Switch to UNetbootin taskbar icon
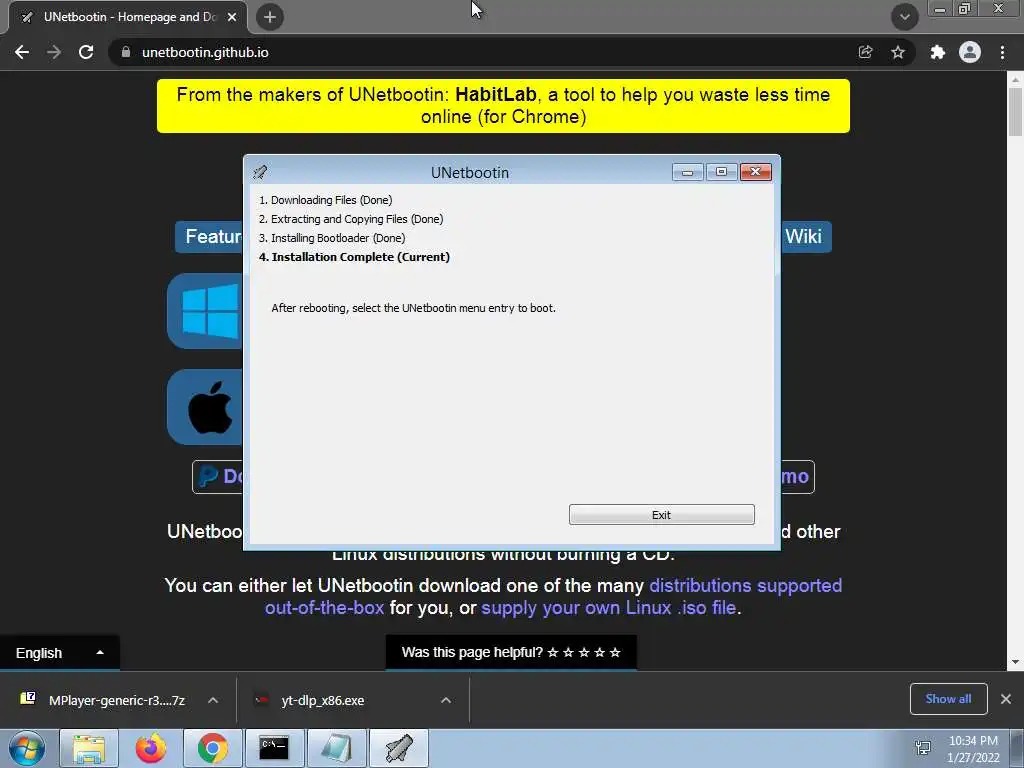 [398, 748]
